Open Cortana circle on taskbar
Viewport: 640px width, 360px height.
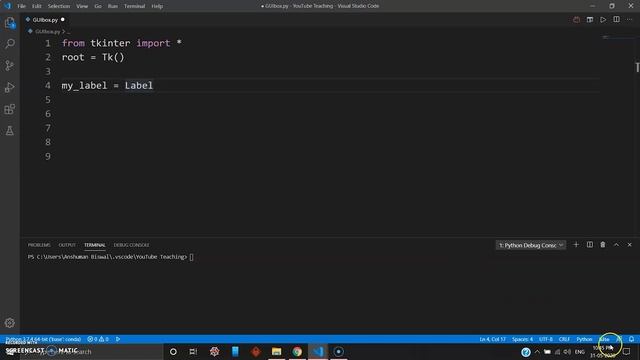(x=173, y=351)
